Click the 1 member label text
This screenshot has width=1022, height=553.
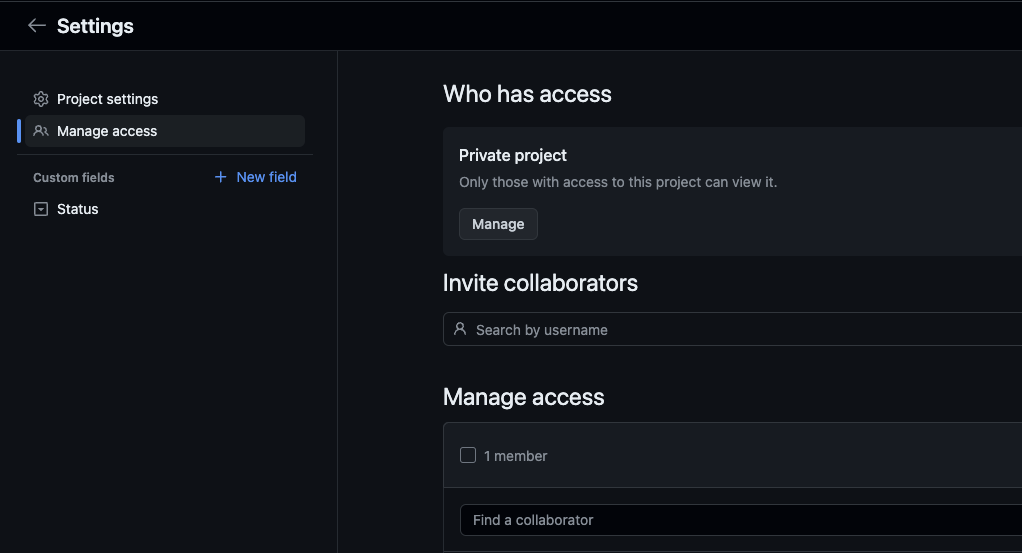coord(516,456)
